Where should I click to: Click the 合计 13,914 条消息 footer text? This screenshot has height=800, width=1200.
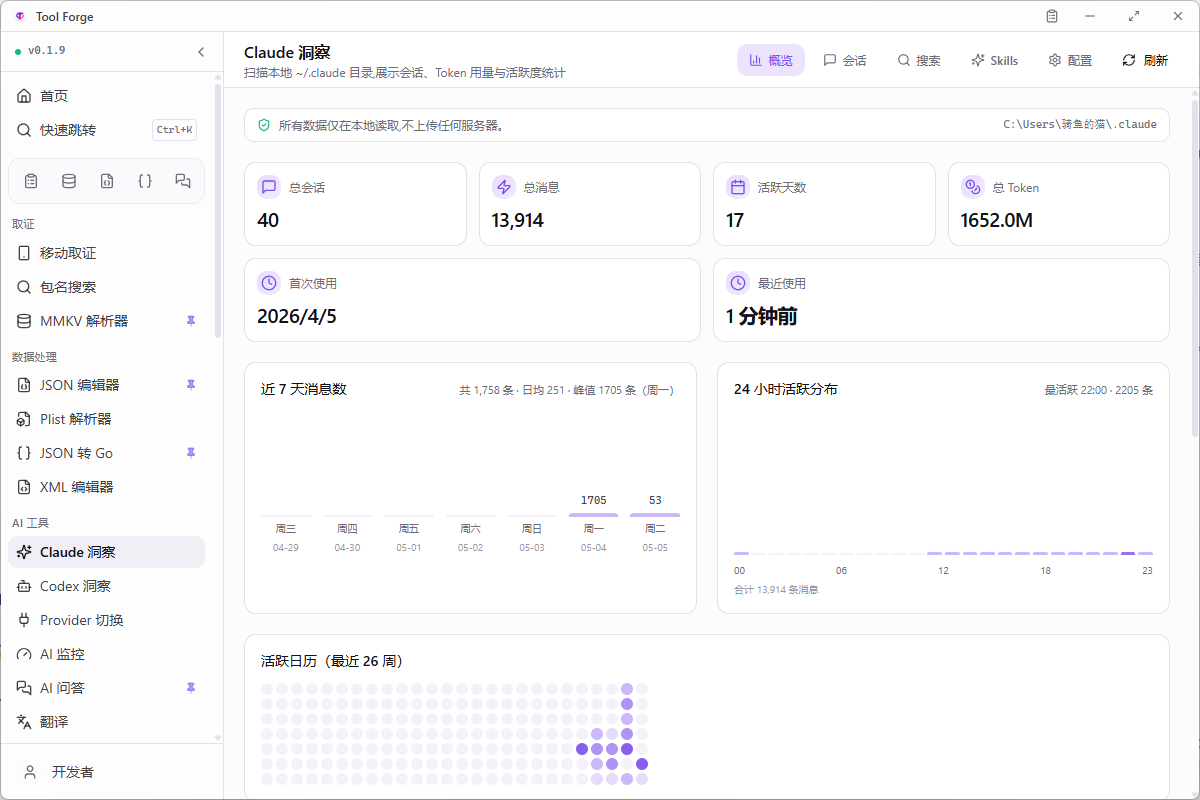point(776,590)
